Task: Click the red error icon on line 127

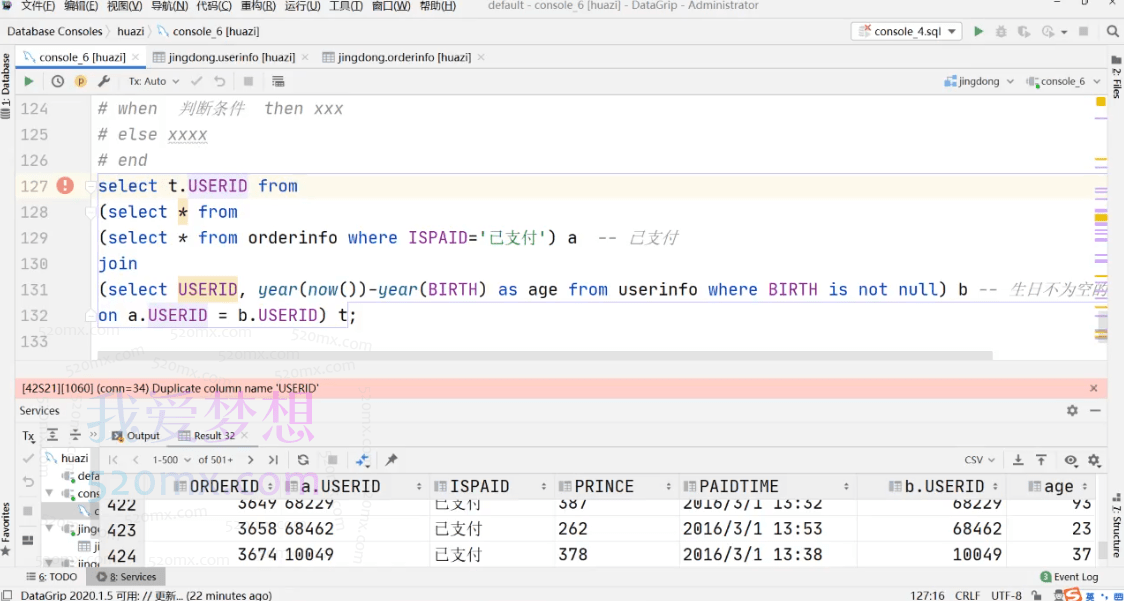Action: [65, 185]
